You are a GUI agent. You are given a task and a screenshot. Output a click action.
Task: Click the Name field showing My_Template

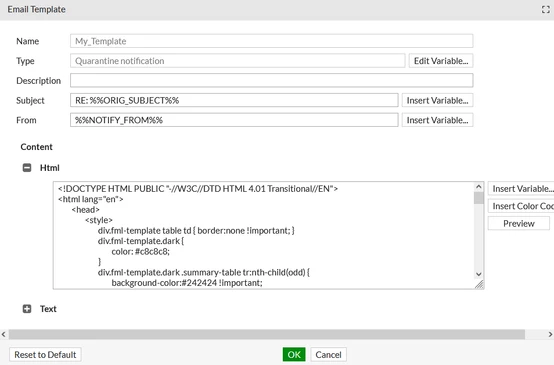click(271, 41)
